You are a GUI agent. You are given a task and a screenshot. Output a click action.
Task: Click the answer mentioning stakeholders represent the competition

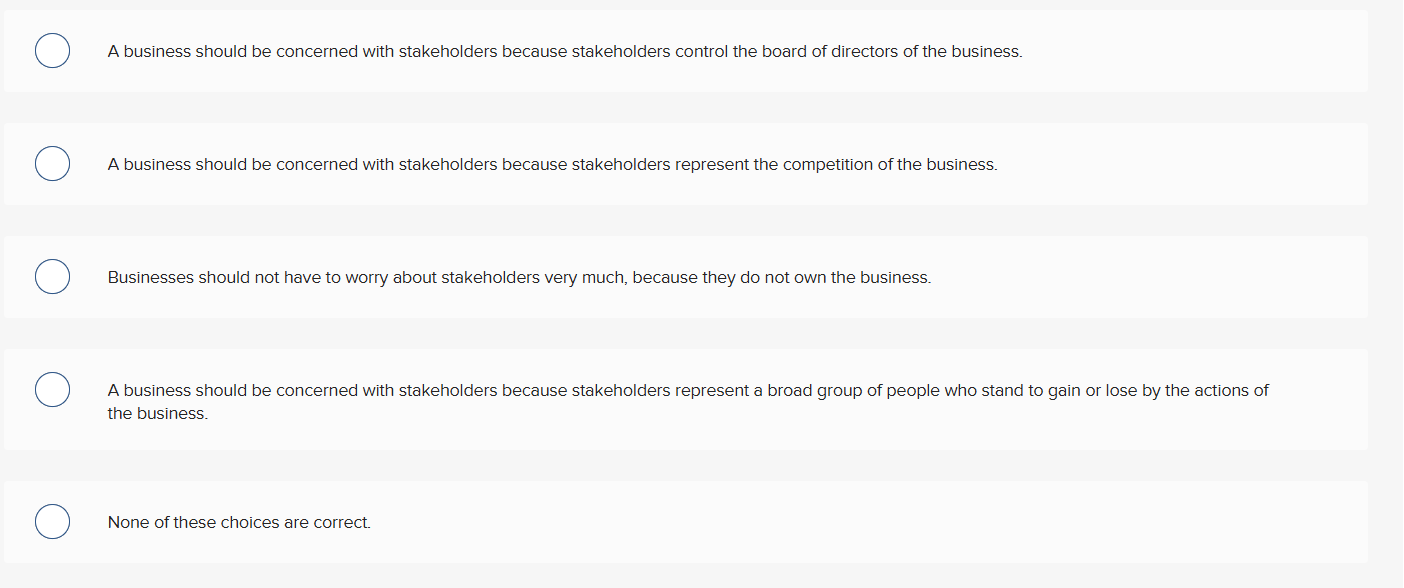point(553,164)
